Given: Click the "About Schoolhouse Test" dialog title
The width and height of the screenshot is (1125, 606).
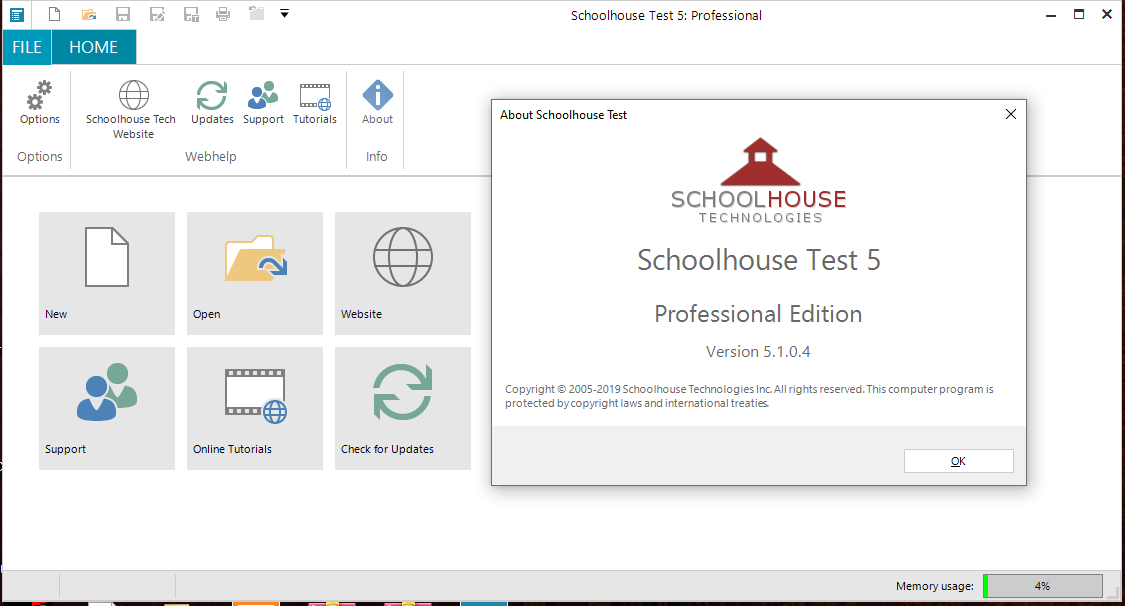Looking at the screenshot, I should click(563, 115).
